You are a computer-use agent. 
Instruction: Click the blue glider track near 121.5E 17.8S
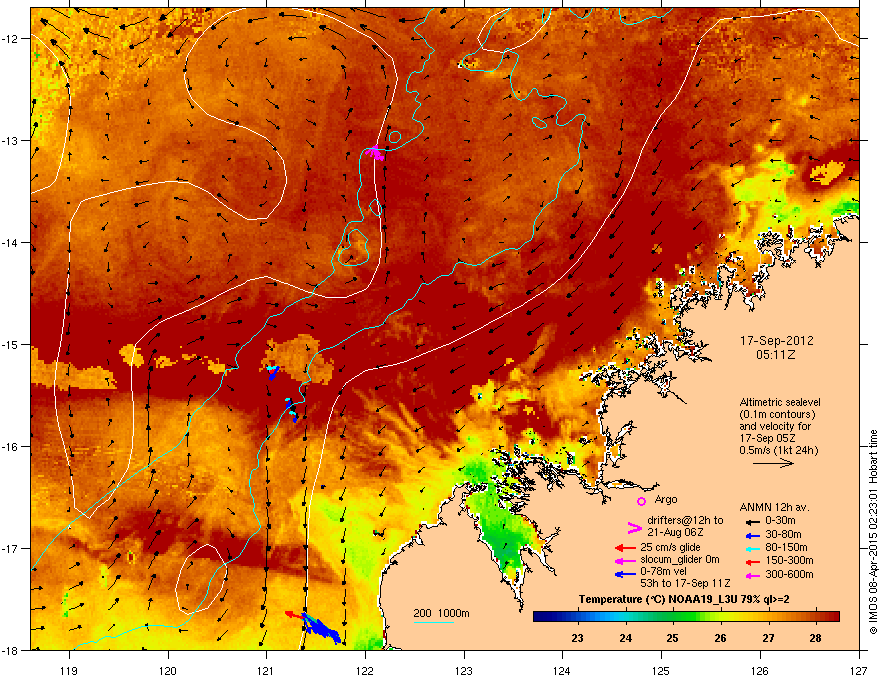[x=322, y=629]
